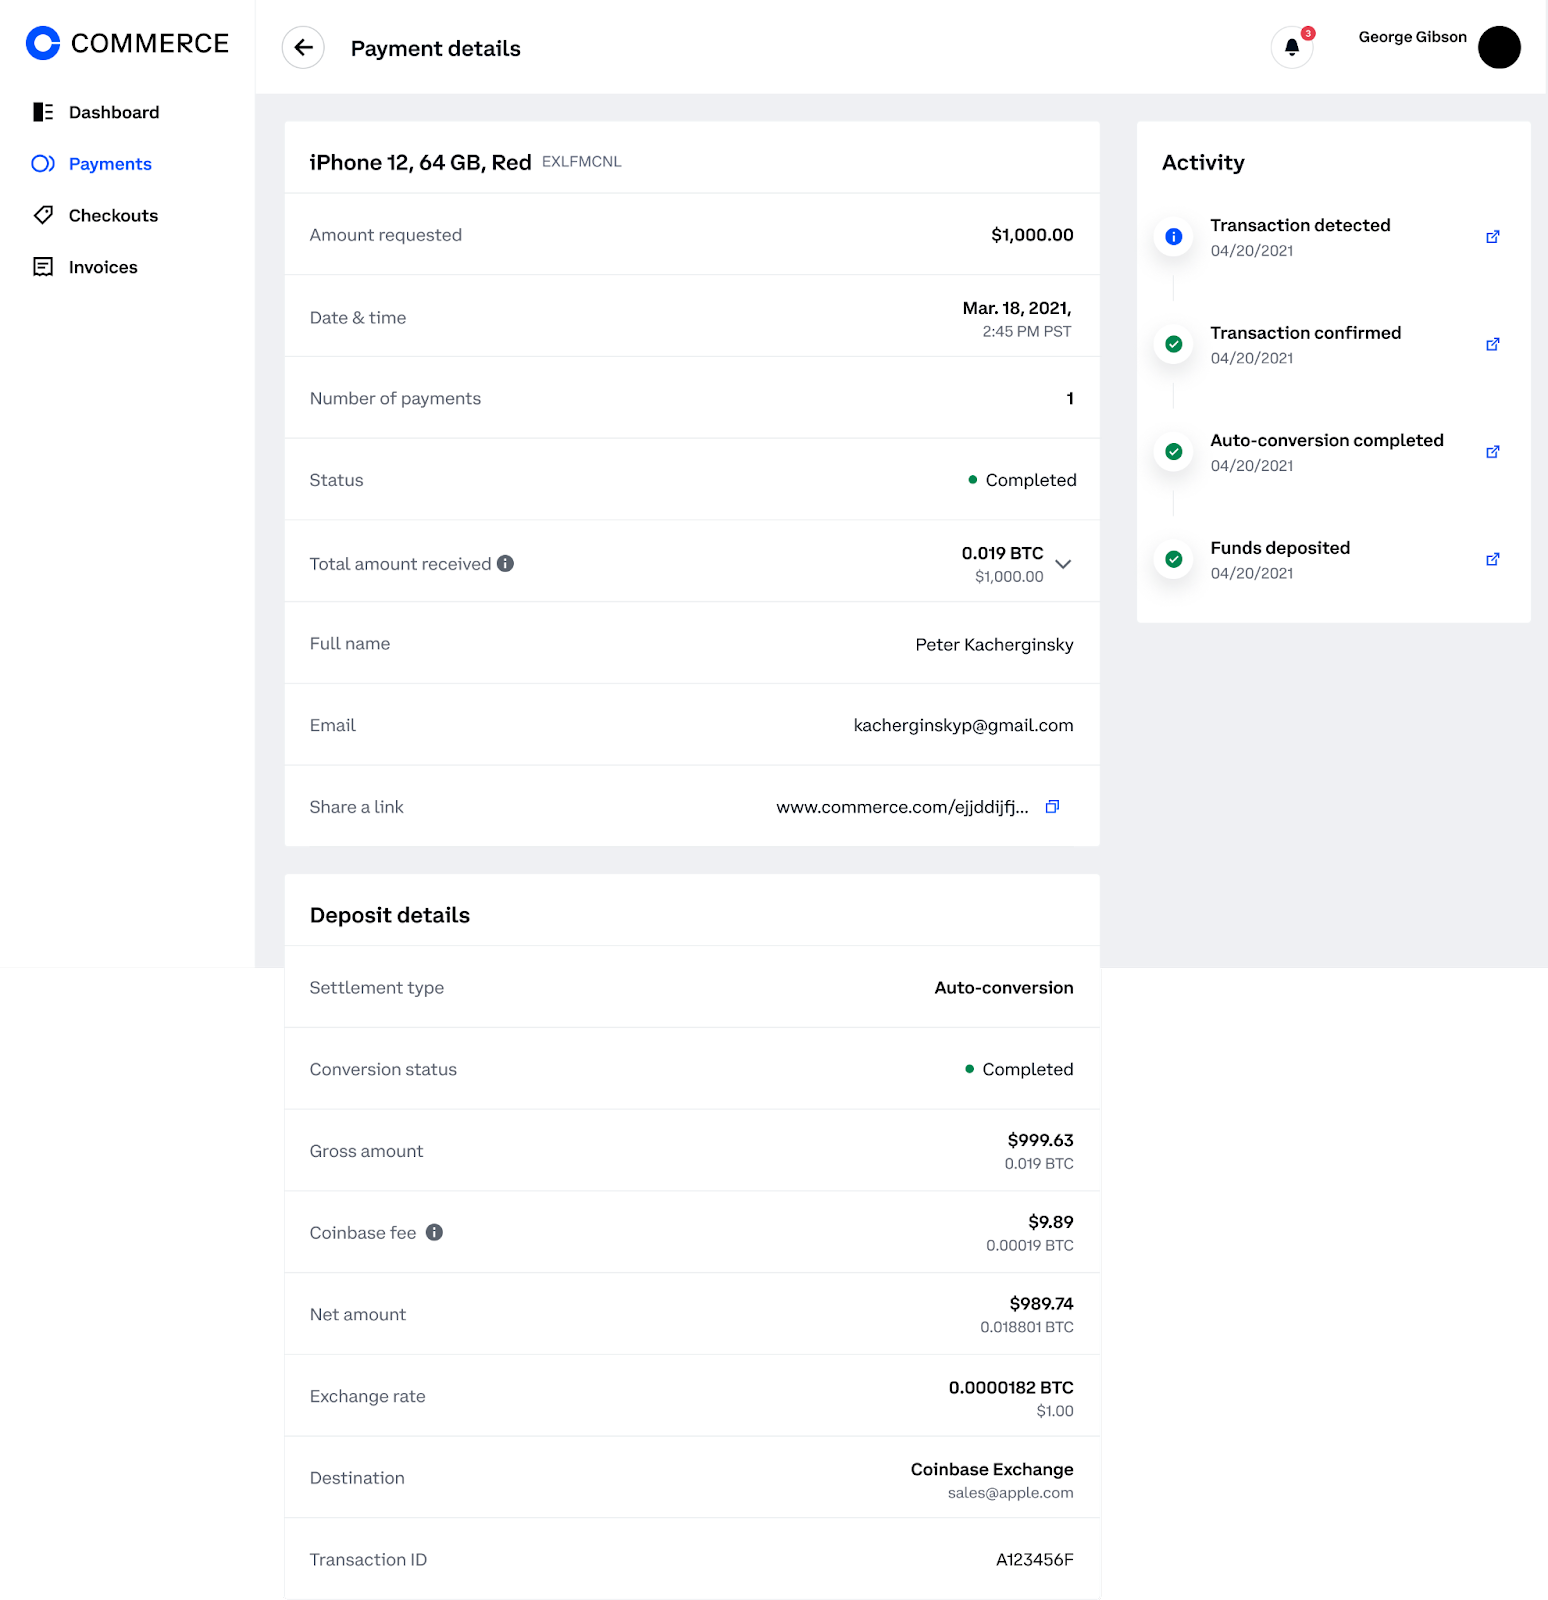Open the Dashboard menu item
The height and width of the screenshot is (1600, 1548).
[x=114, y=112]
